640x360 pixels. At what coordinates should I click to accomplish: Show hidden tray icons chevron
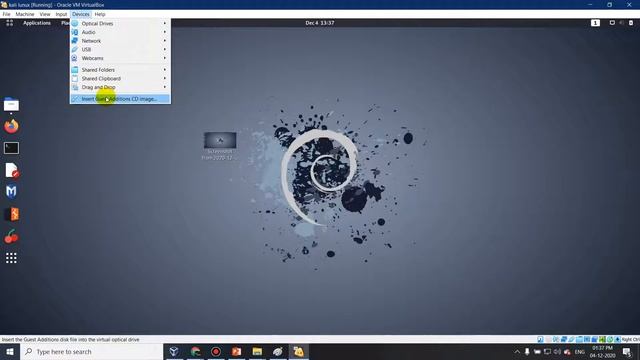coord(517,352)
